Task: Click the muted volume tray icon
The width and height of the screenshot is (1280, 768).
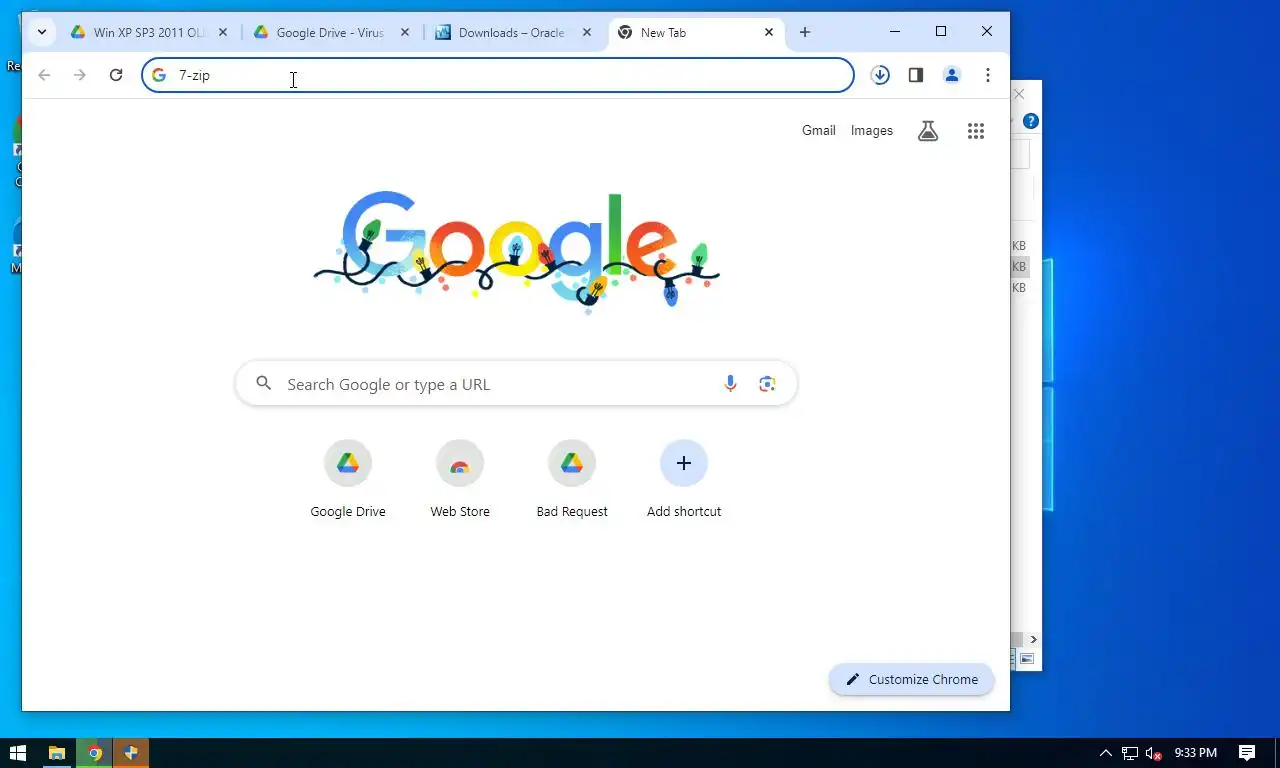Action: pos(1153,753)
